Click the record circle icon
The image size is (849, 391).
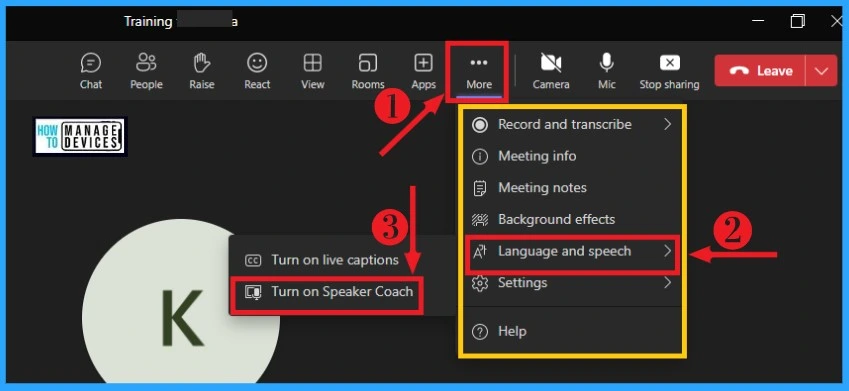(480, 125)
